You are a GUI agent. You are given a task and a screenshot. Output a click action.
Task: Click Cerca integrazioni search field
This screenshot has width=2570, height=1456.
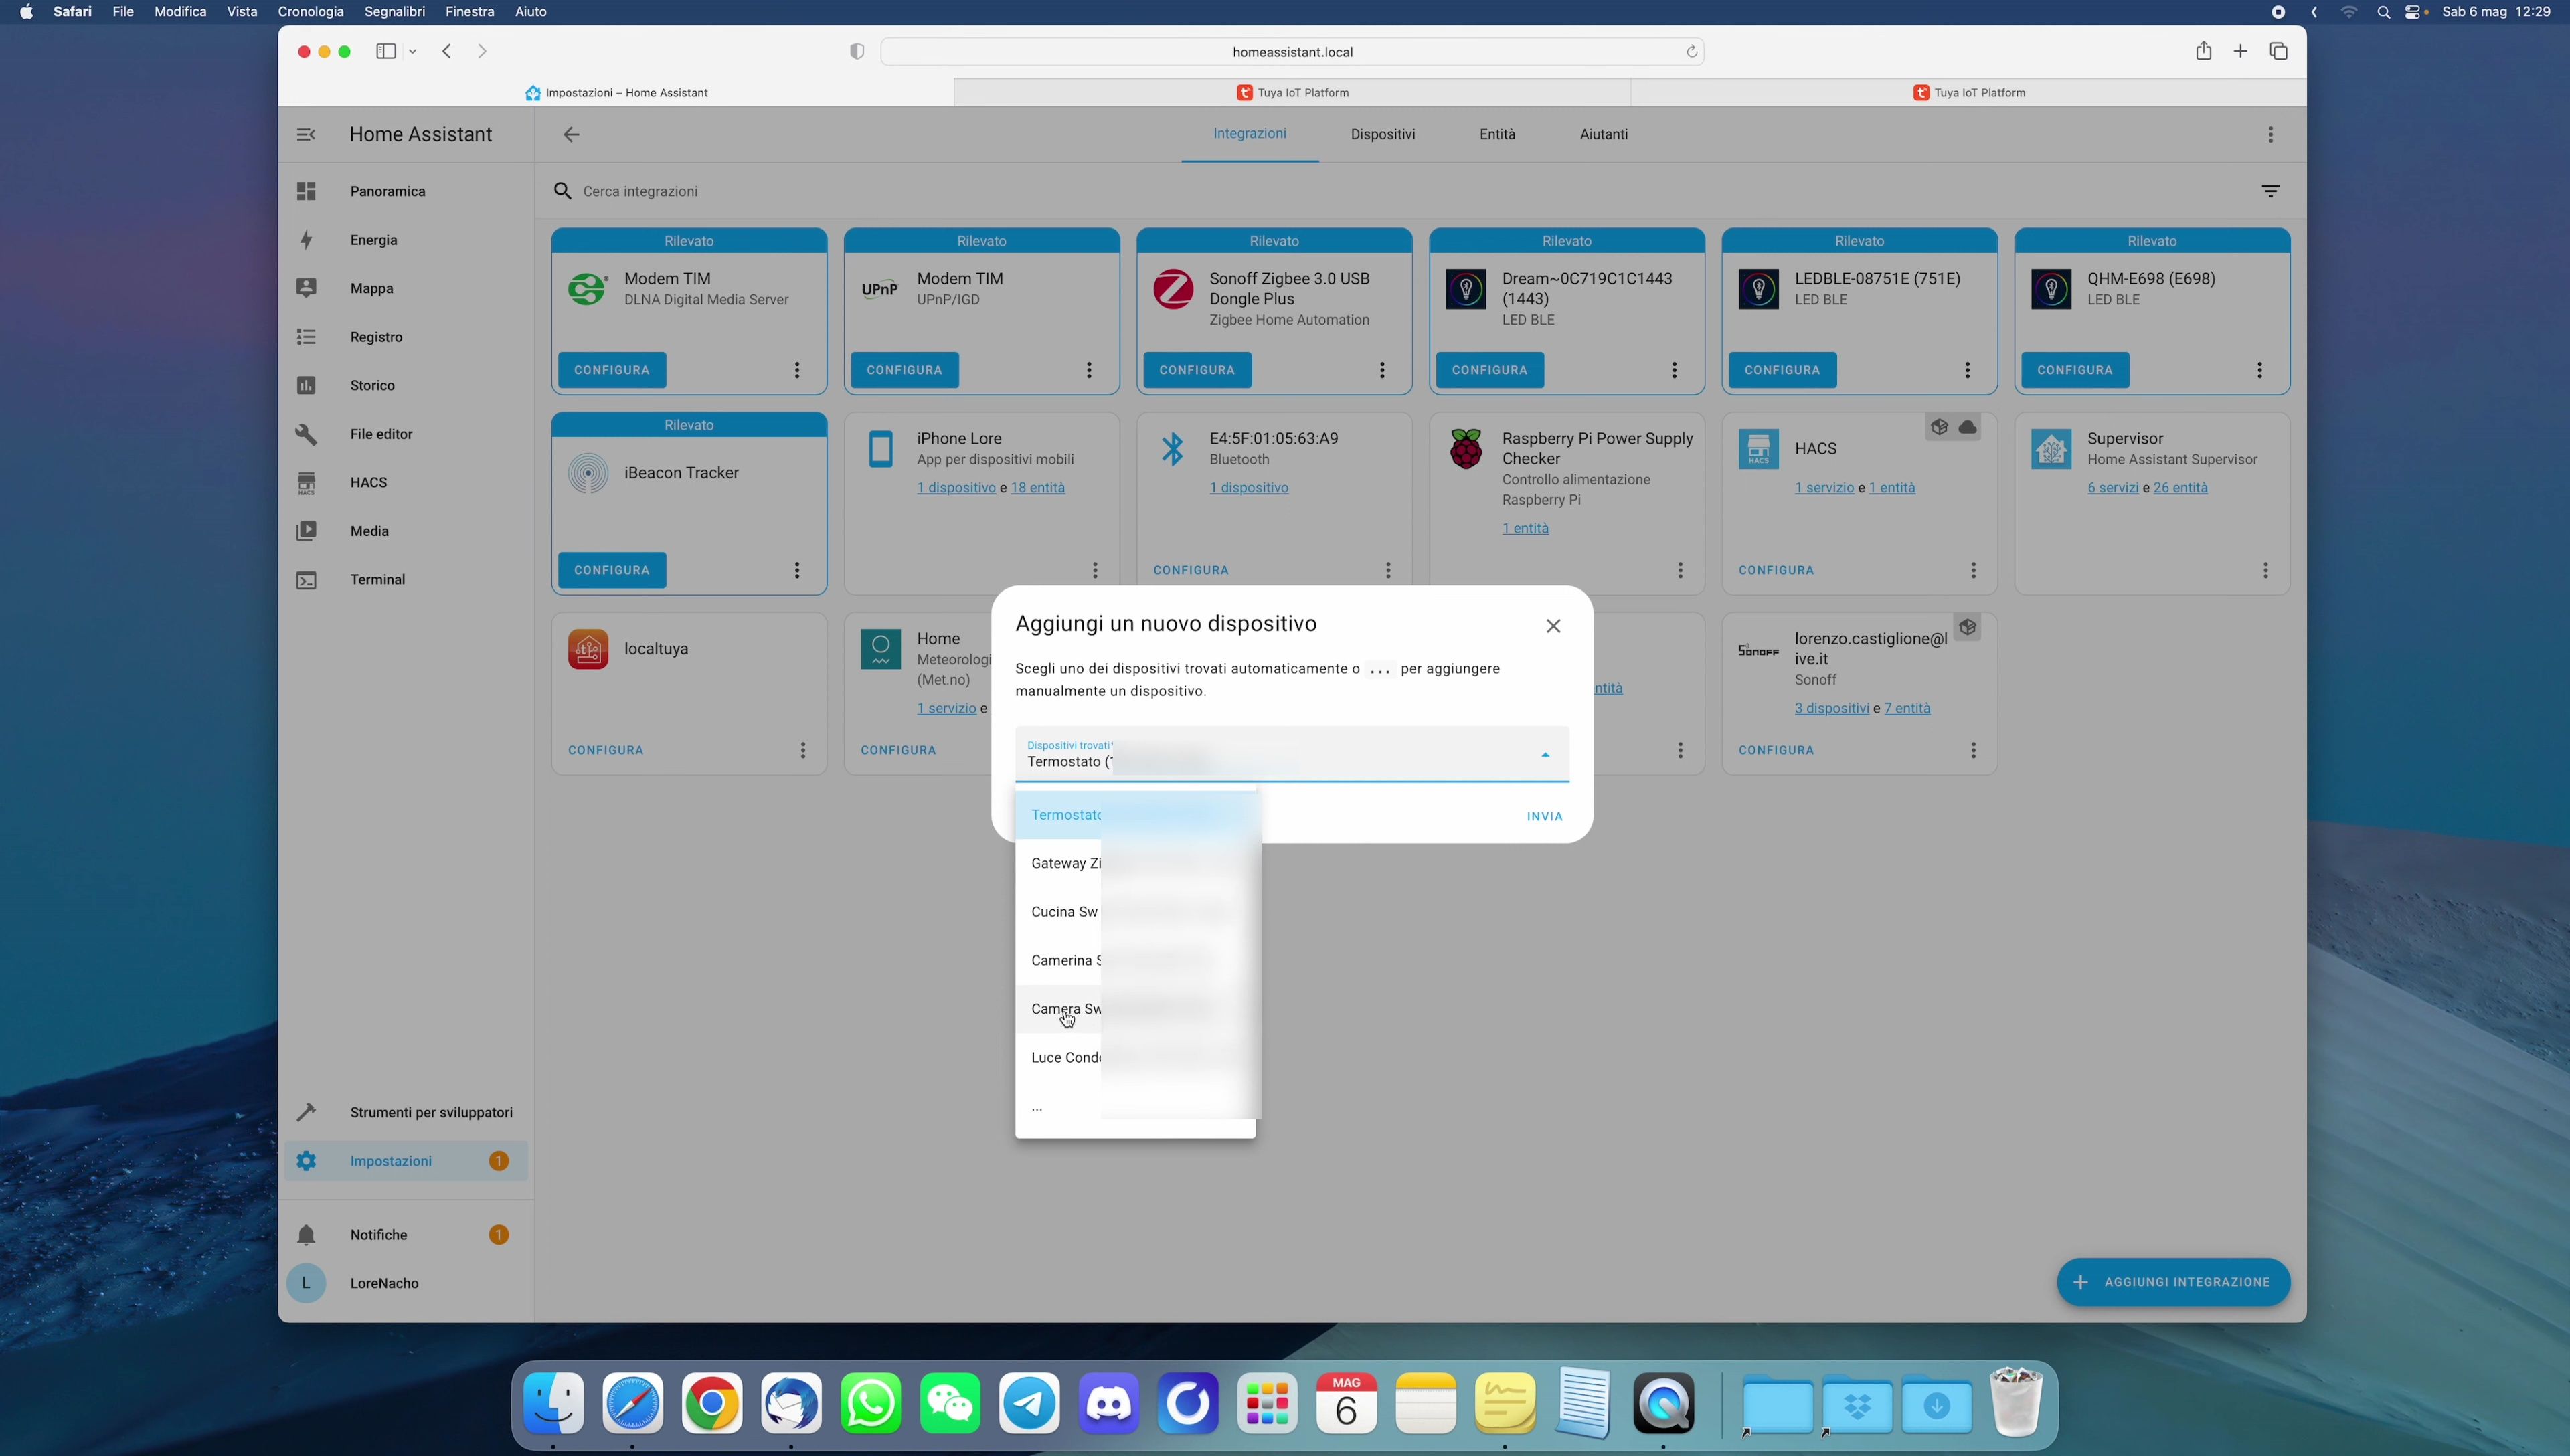[x=1400, y=191]
